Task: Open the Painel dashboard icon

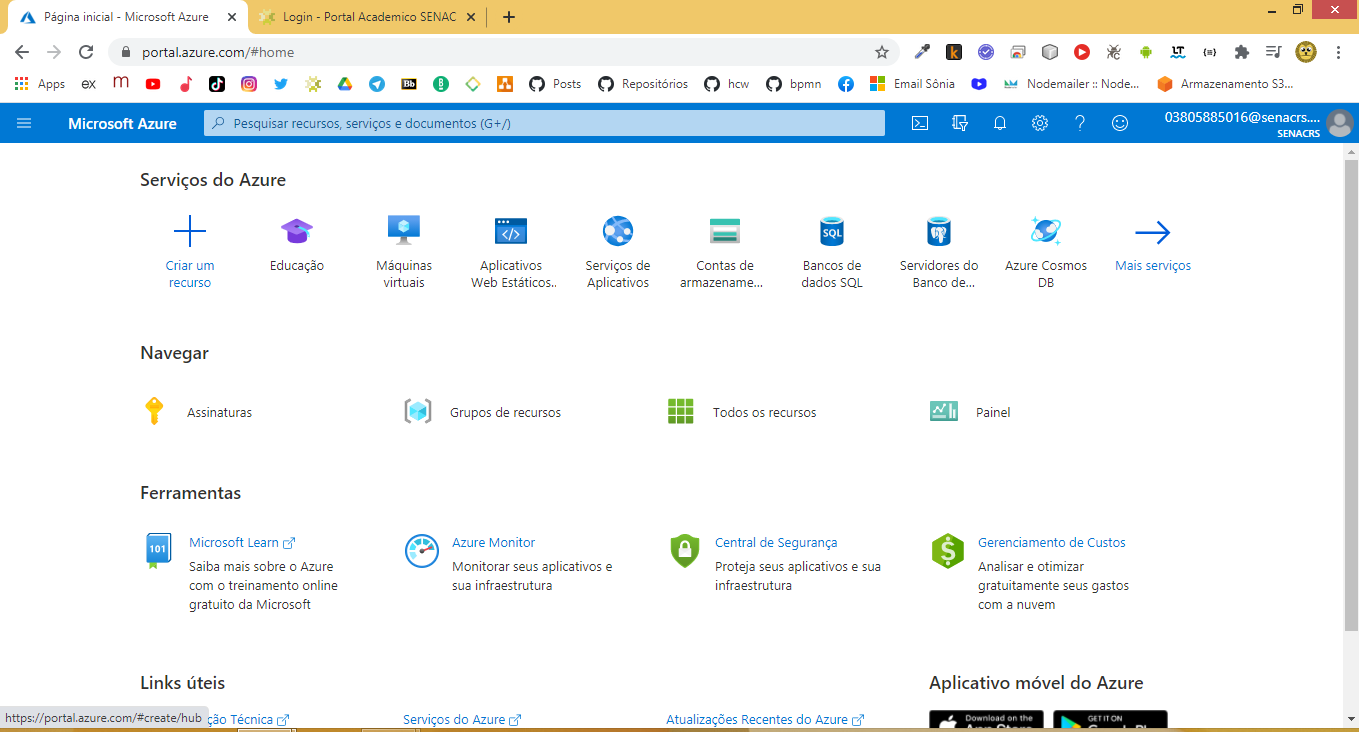Action: coord(943,411)
